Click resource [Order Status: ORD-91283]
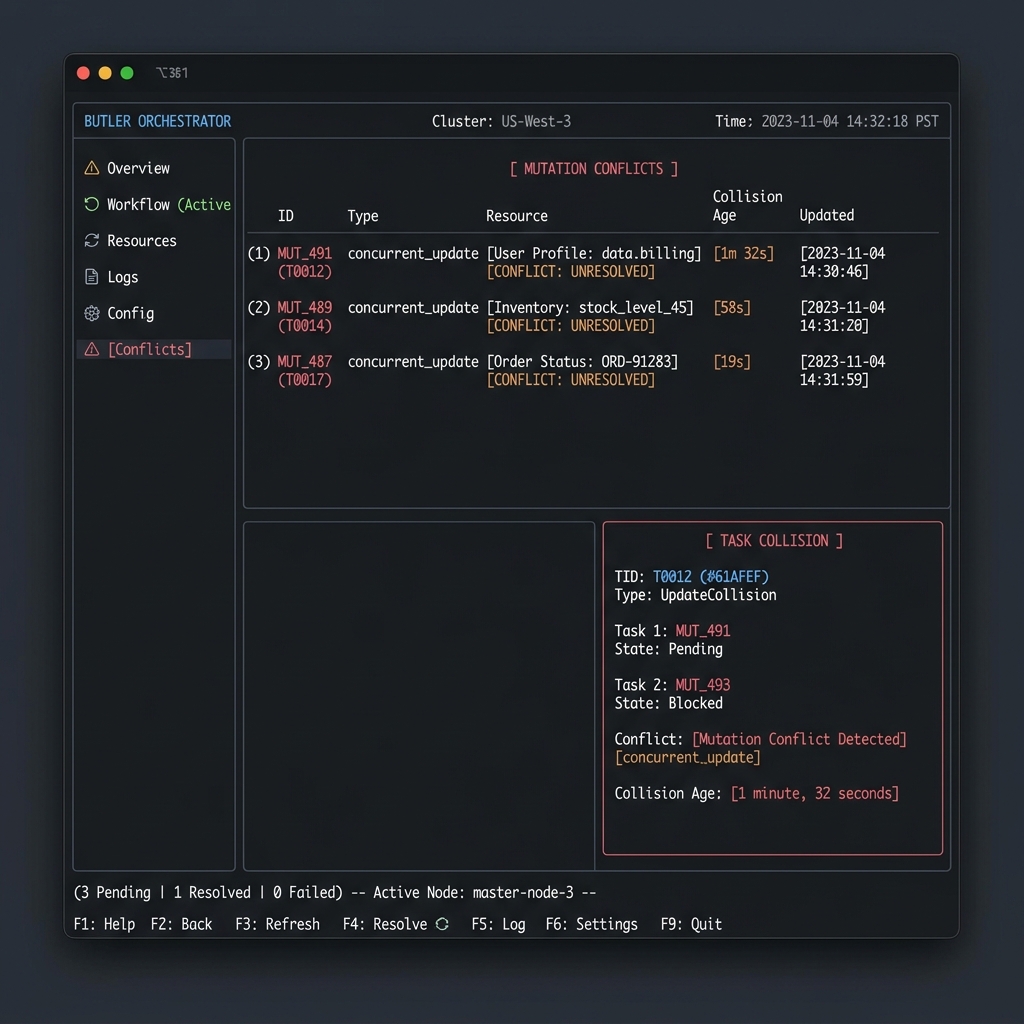This screenshot has height=1024, width=1024. [x=583, y=362]
